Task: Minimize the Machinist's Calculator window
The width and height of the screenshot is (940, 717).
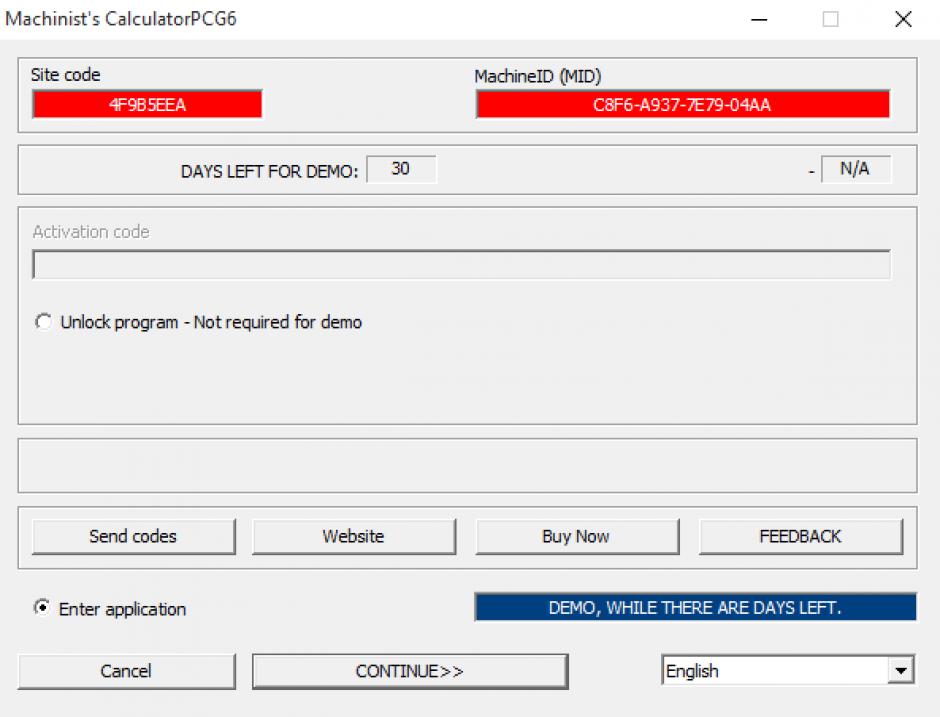Action: click(x=760, y=19)
